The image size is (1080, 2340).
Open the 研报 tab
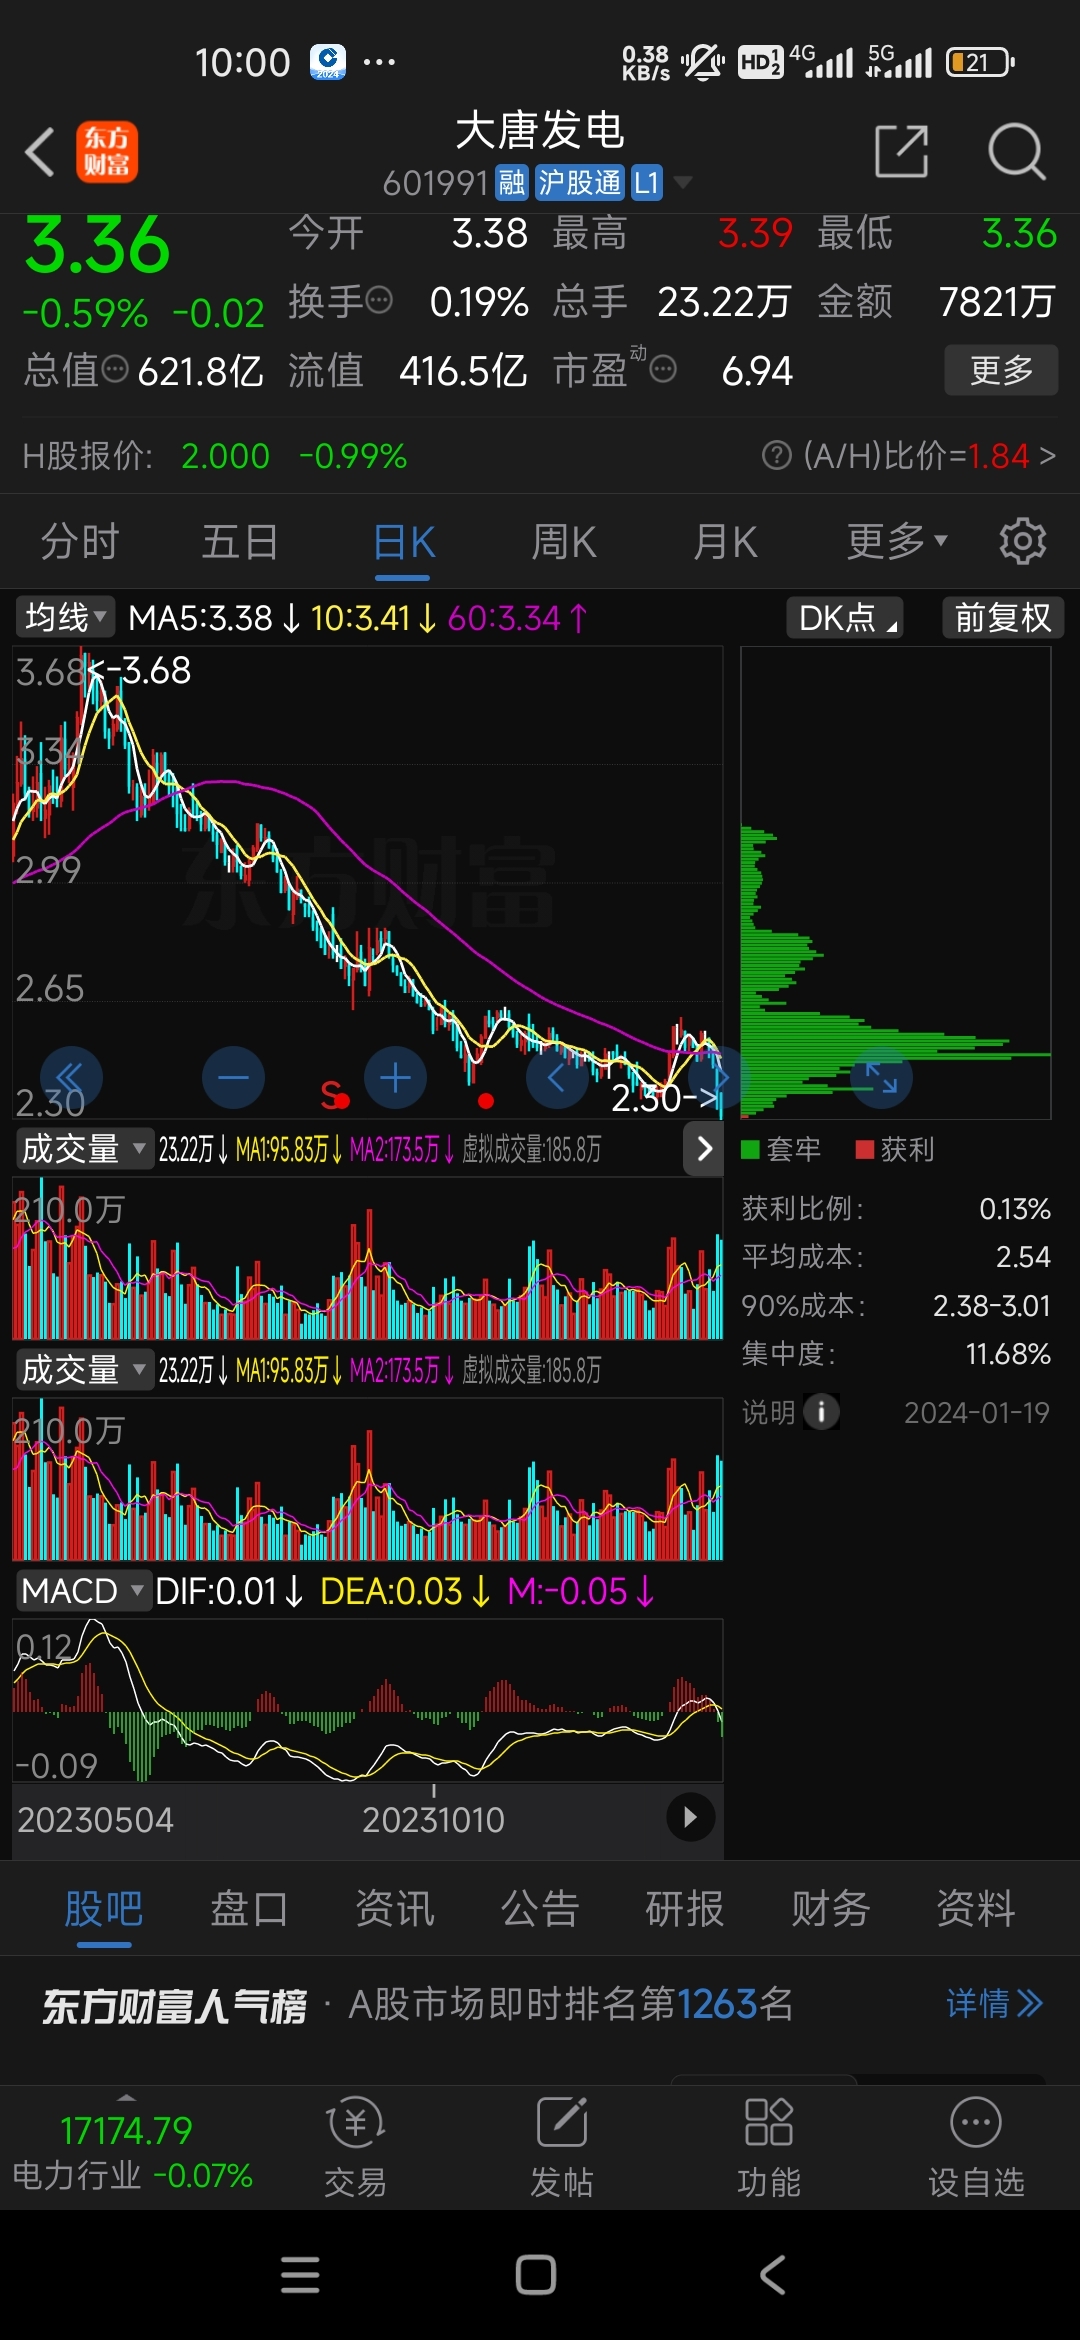coord(685,1909)
